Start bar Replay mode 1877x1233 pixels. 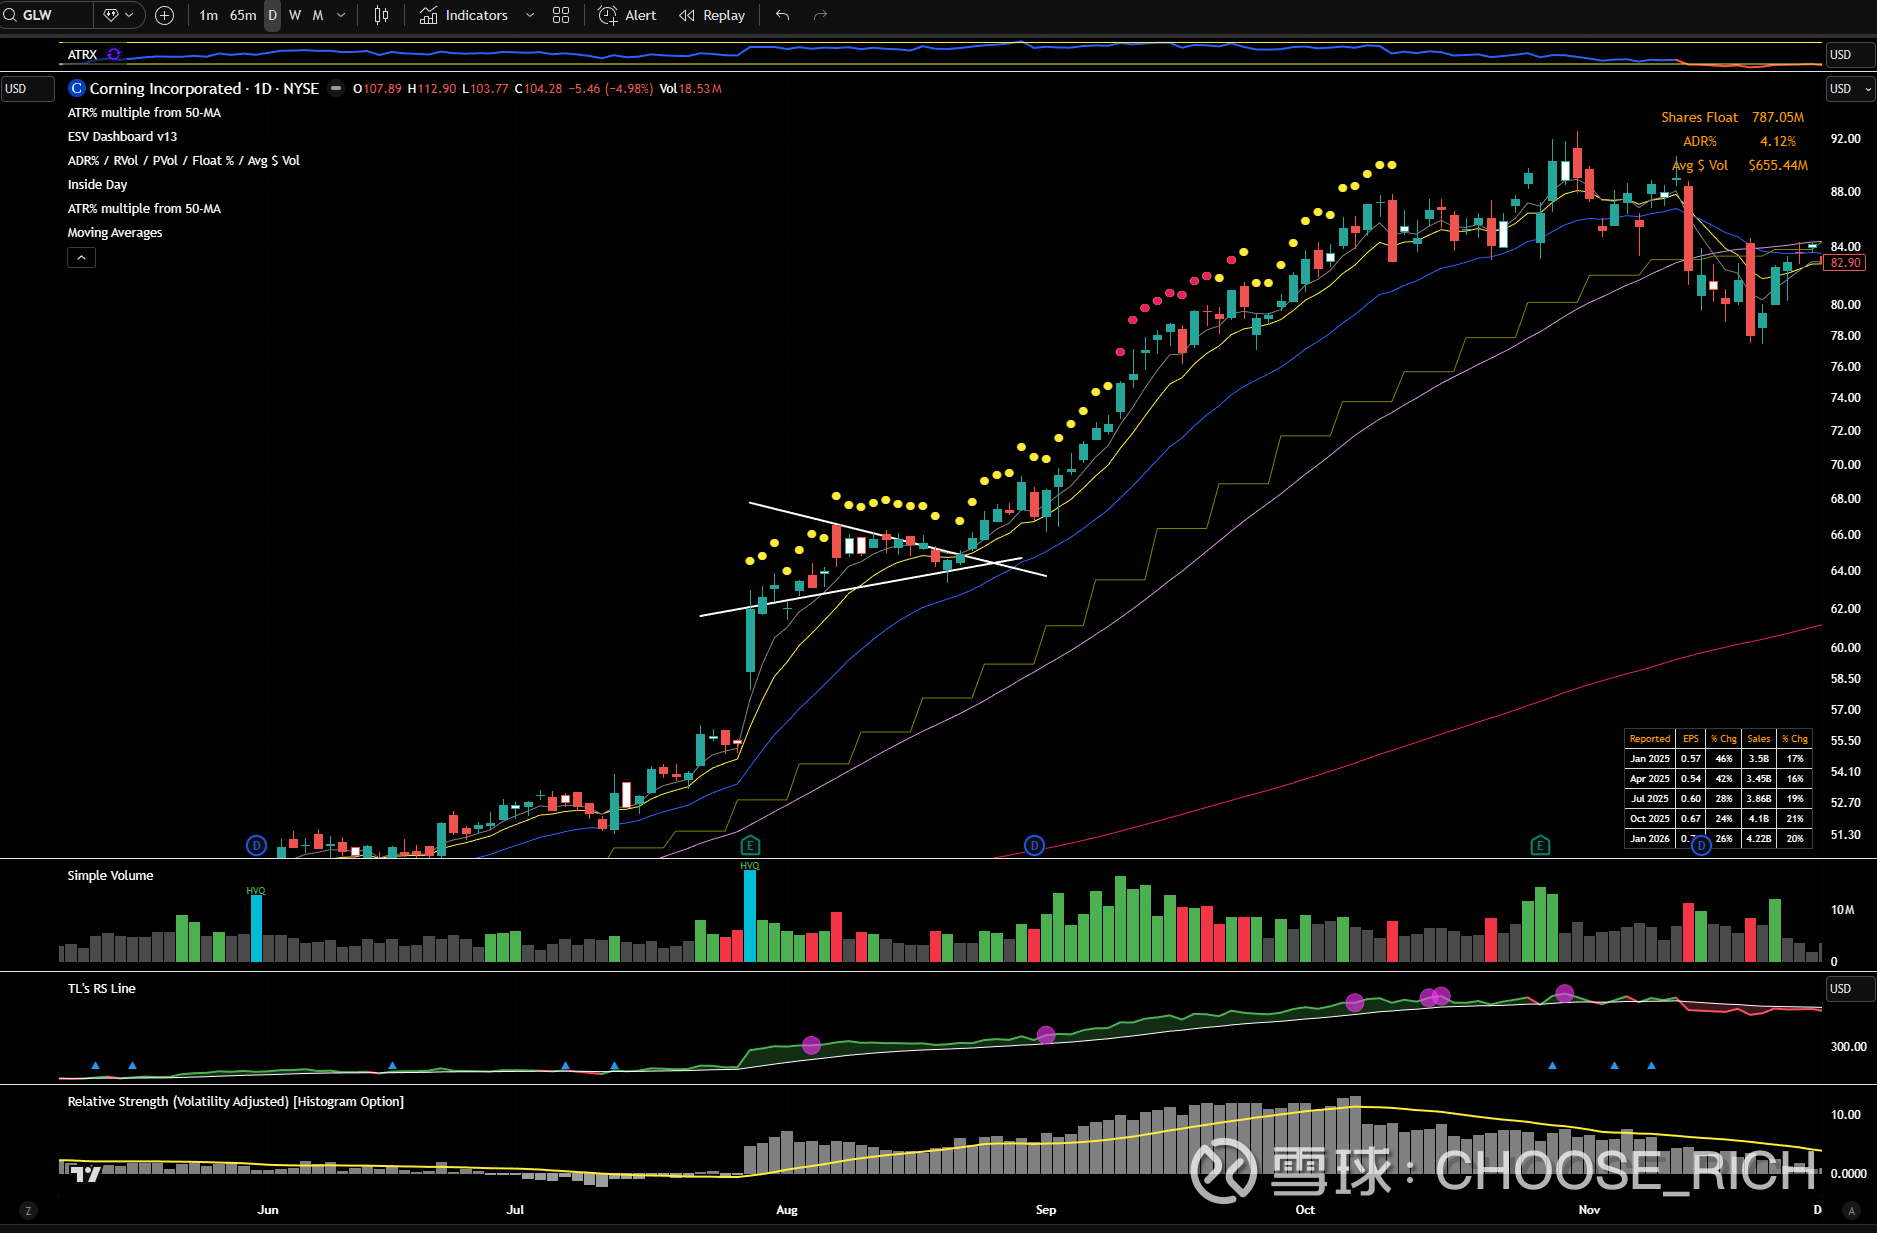tap(712, 15)
